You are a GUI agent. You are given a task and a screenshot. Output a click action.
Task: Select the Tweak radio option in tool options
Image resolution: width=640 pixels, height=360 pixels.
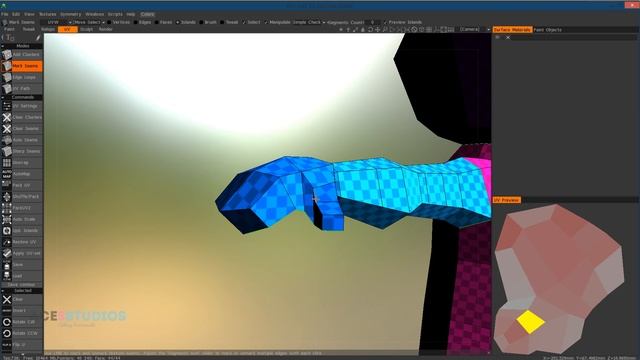tap(229, 22)
